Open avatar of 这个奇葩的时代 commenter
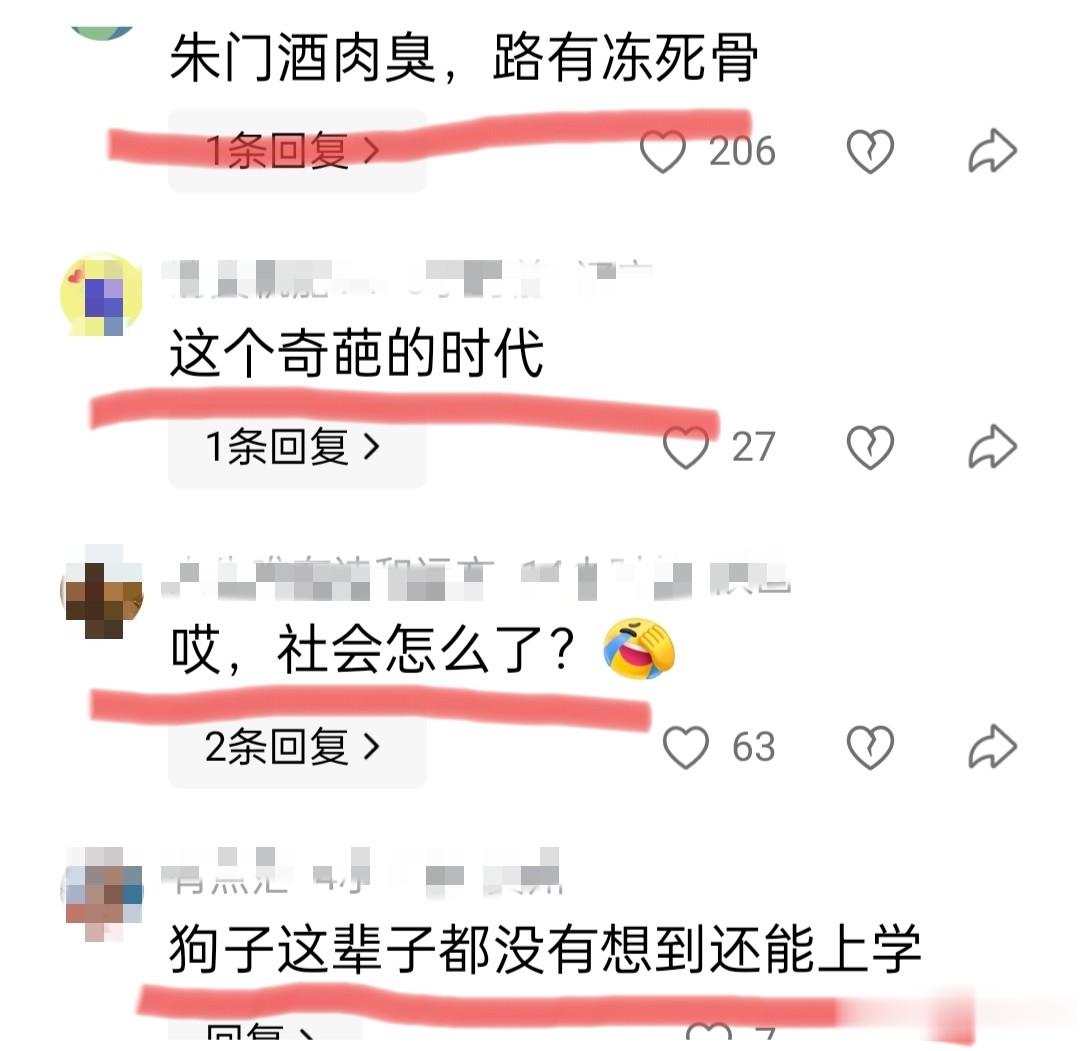1080x1051 pixels. coord(102,295)
